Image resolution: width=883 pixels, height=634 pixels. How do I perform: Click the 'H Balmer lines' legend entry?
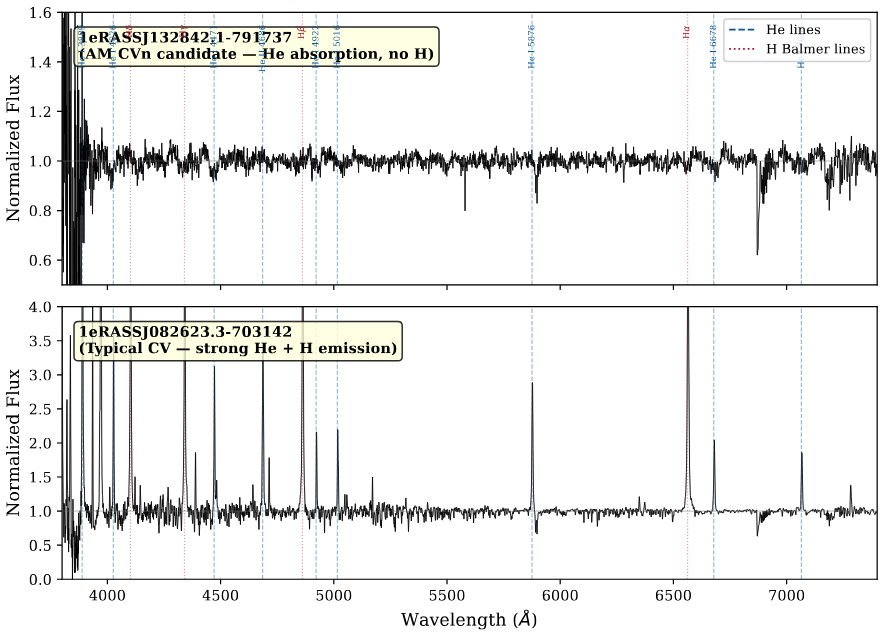pos(817,49)
